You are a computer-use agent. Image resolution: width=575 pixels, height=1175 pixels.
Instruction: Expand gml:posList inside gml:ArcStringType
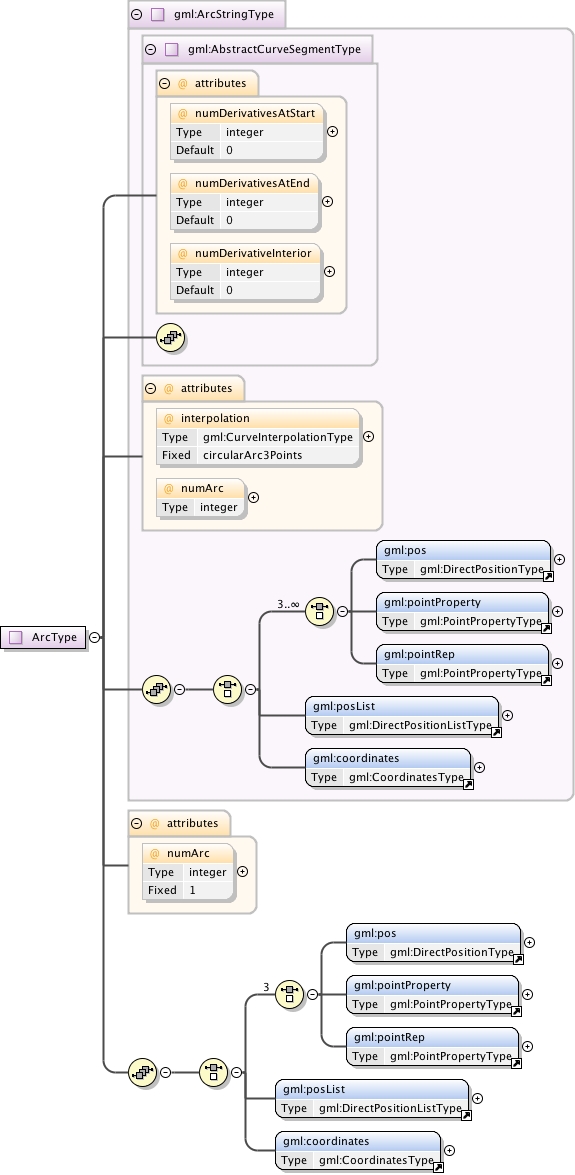[508, 716]
